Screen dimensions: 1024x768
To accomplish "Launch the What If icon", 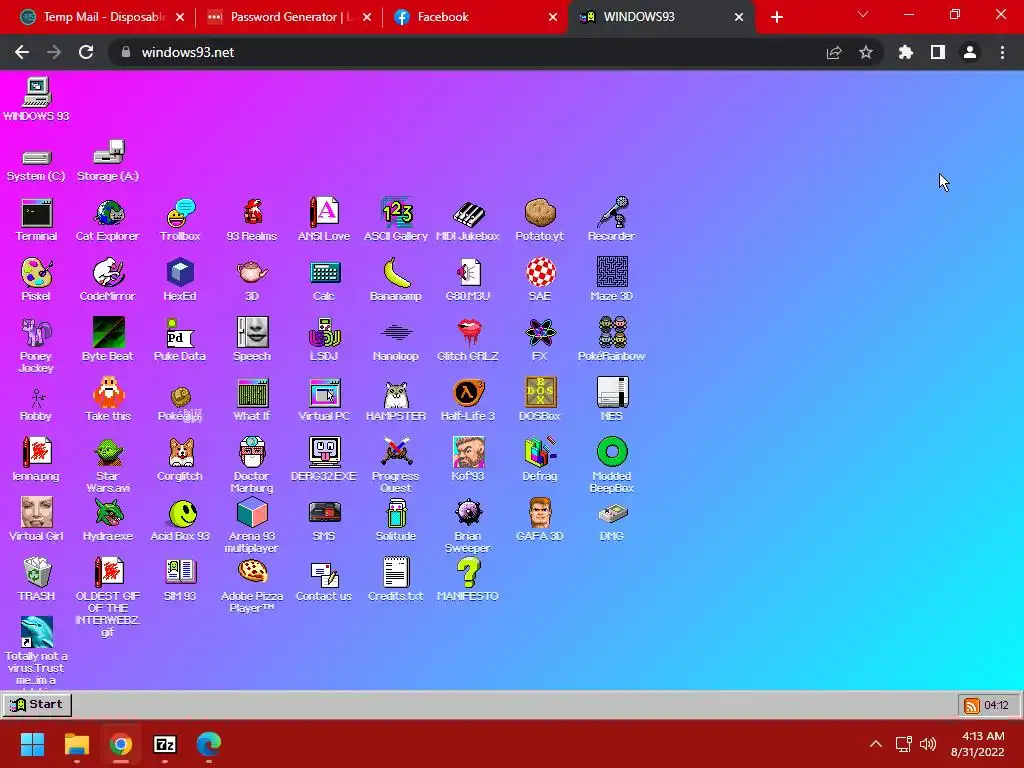I will coord(252,400).
